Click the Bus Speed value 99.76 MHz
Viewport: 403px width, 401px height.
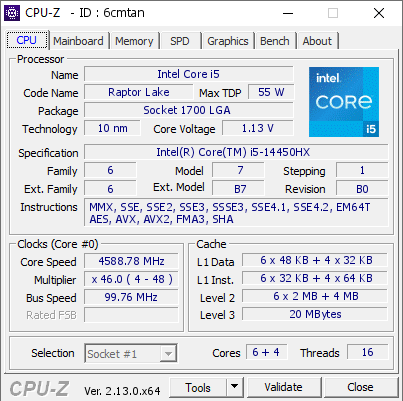coord(131,297)
